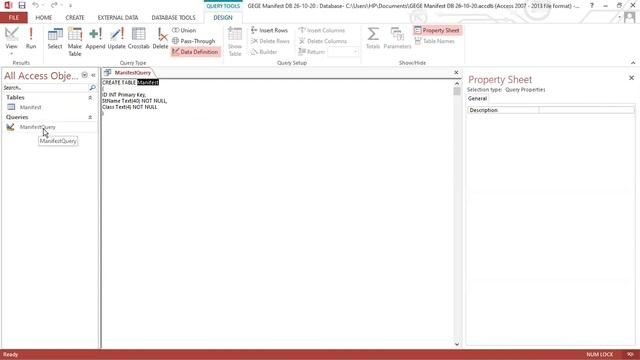Click the 'ID INT Primary Key' SQL line

pyautogui.click(x=124, y=95)
